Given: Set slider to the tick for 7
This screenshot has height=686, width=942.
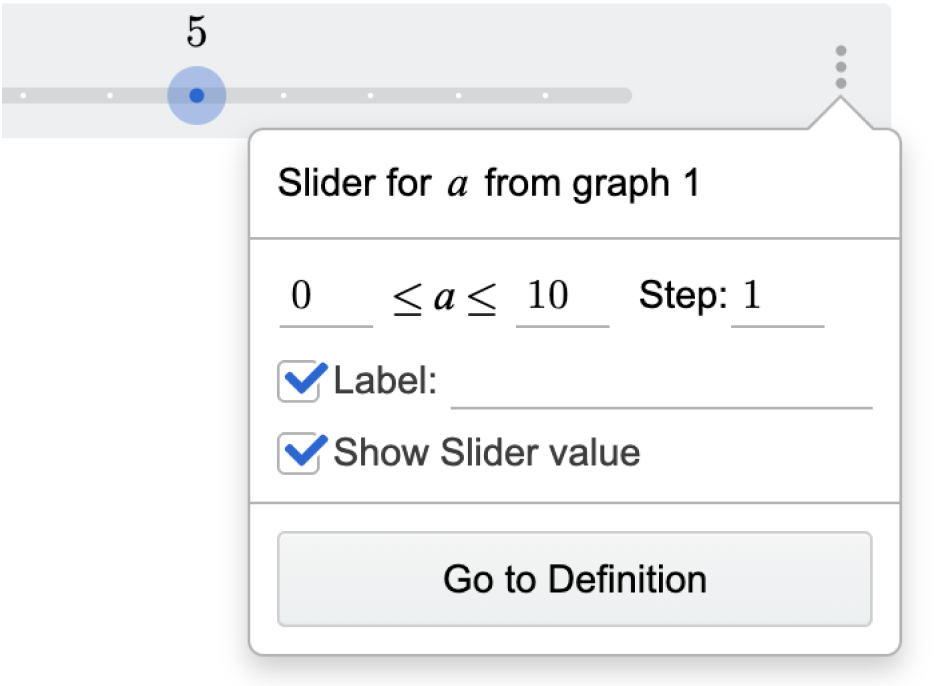Looking at the screenshot, I should (x=370, y=96).
